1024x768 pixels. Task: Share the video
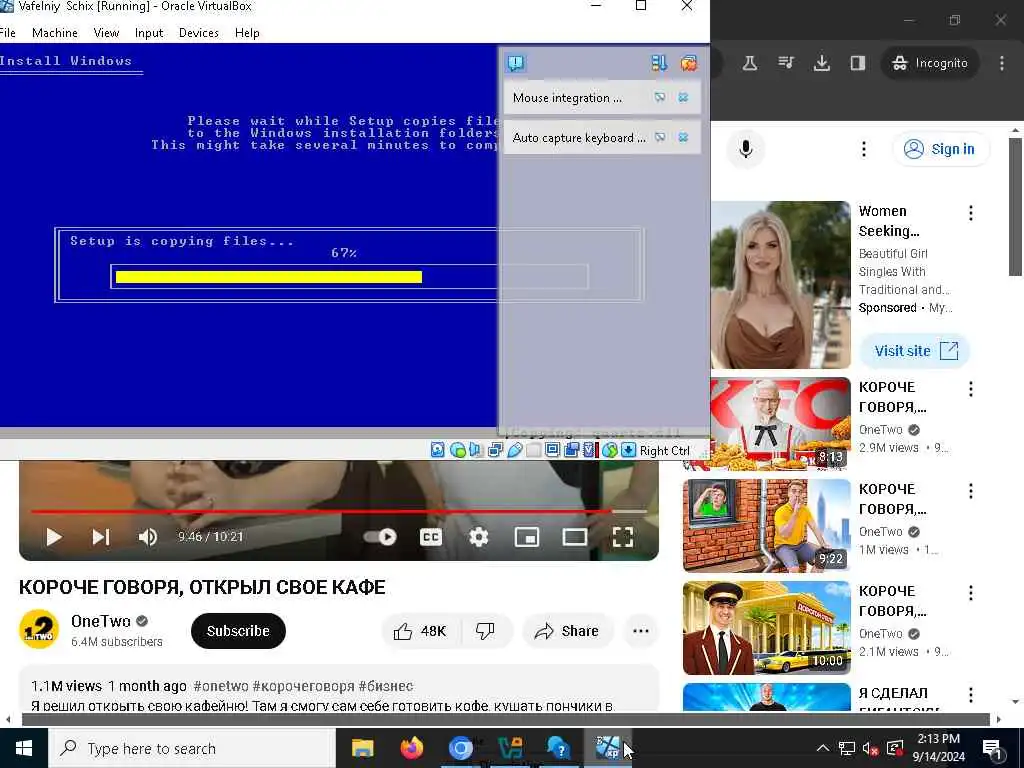tap(567, 631)
